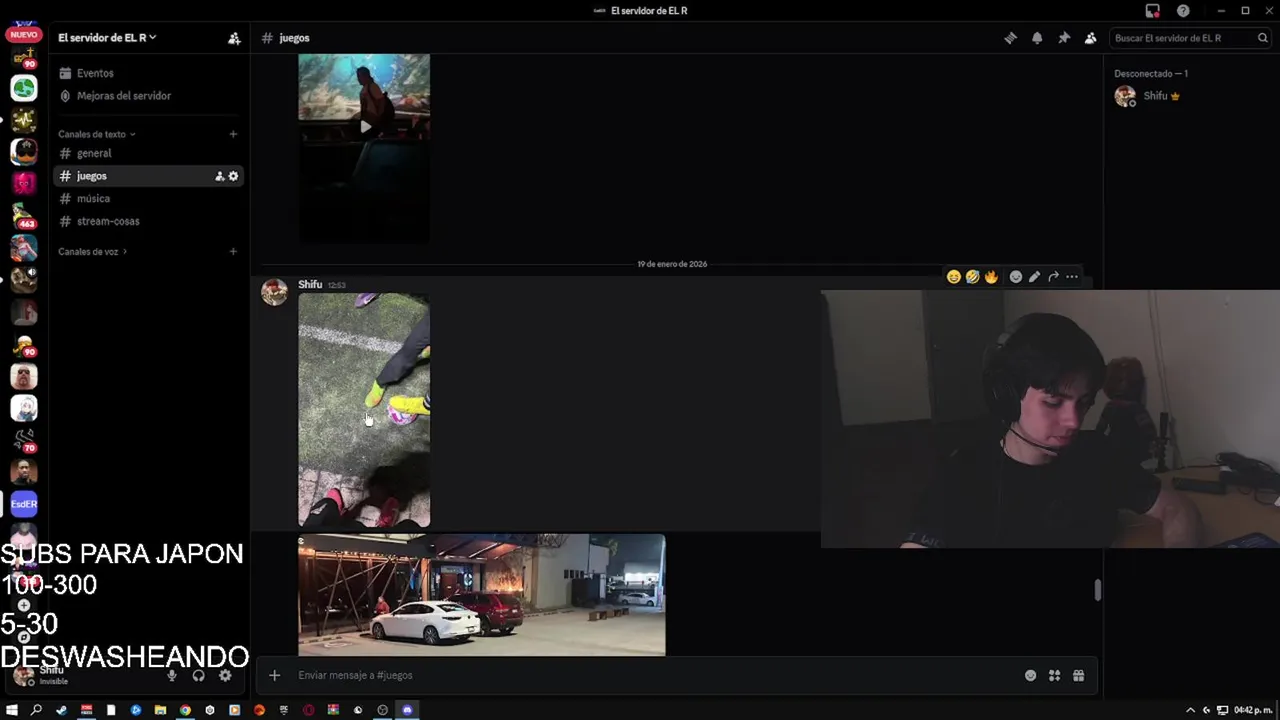The width and height of the screenshot is (1280, 720).
Task: Open the soccer field image from Shifu
Action: [x=364, y=410]
